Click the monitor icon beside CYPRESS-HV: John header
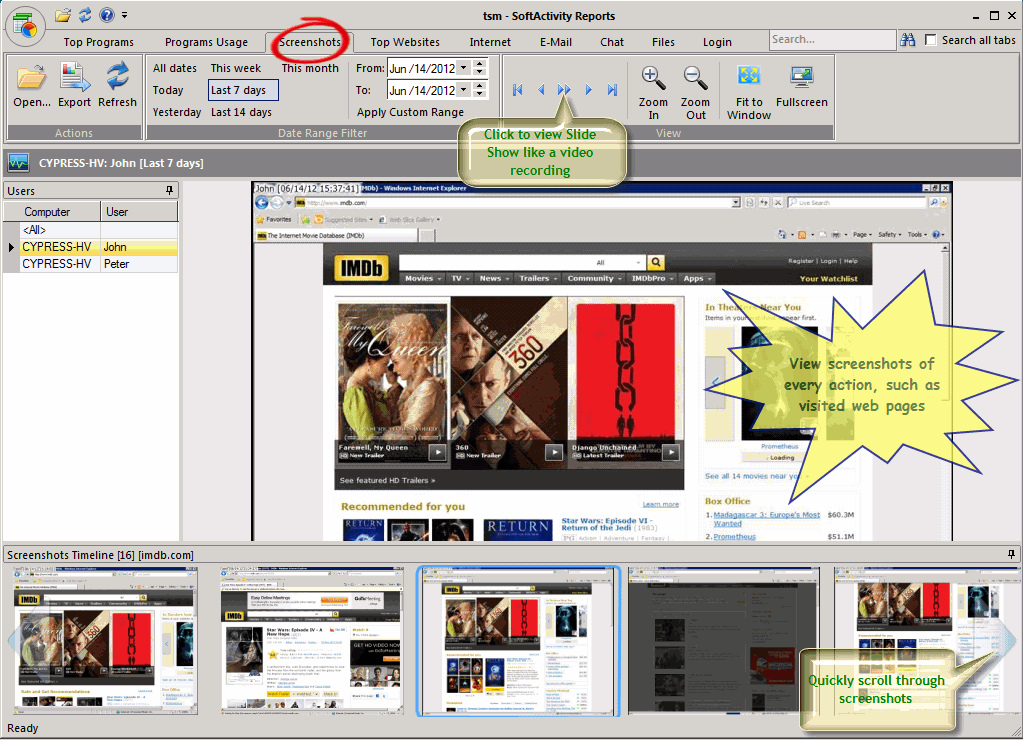The height and width of the screenshot is (740, 1023). 18,162
